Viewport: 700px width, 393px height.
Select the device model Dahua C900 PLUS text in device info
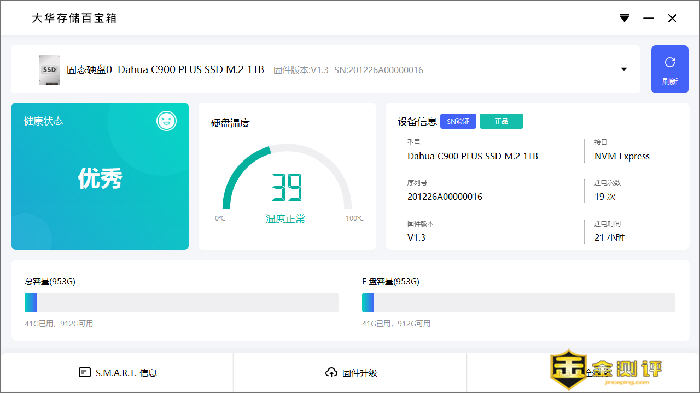[x=473, y=156]
